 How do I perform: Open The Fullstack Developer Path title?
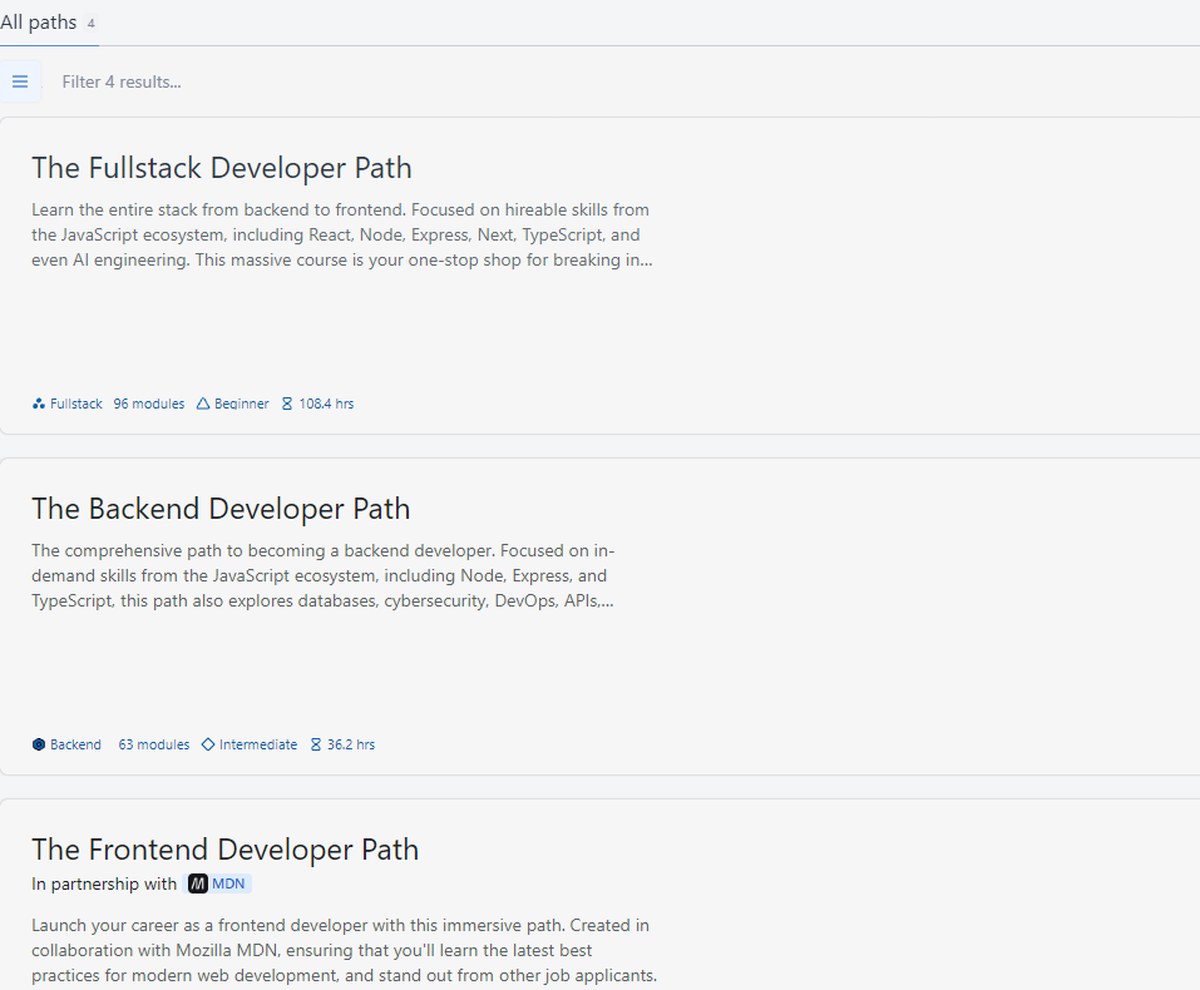tap(221, 167)
